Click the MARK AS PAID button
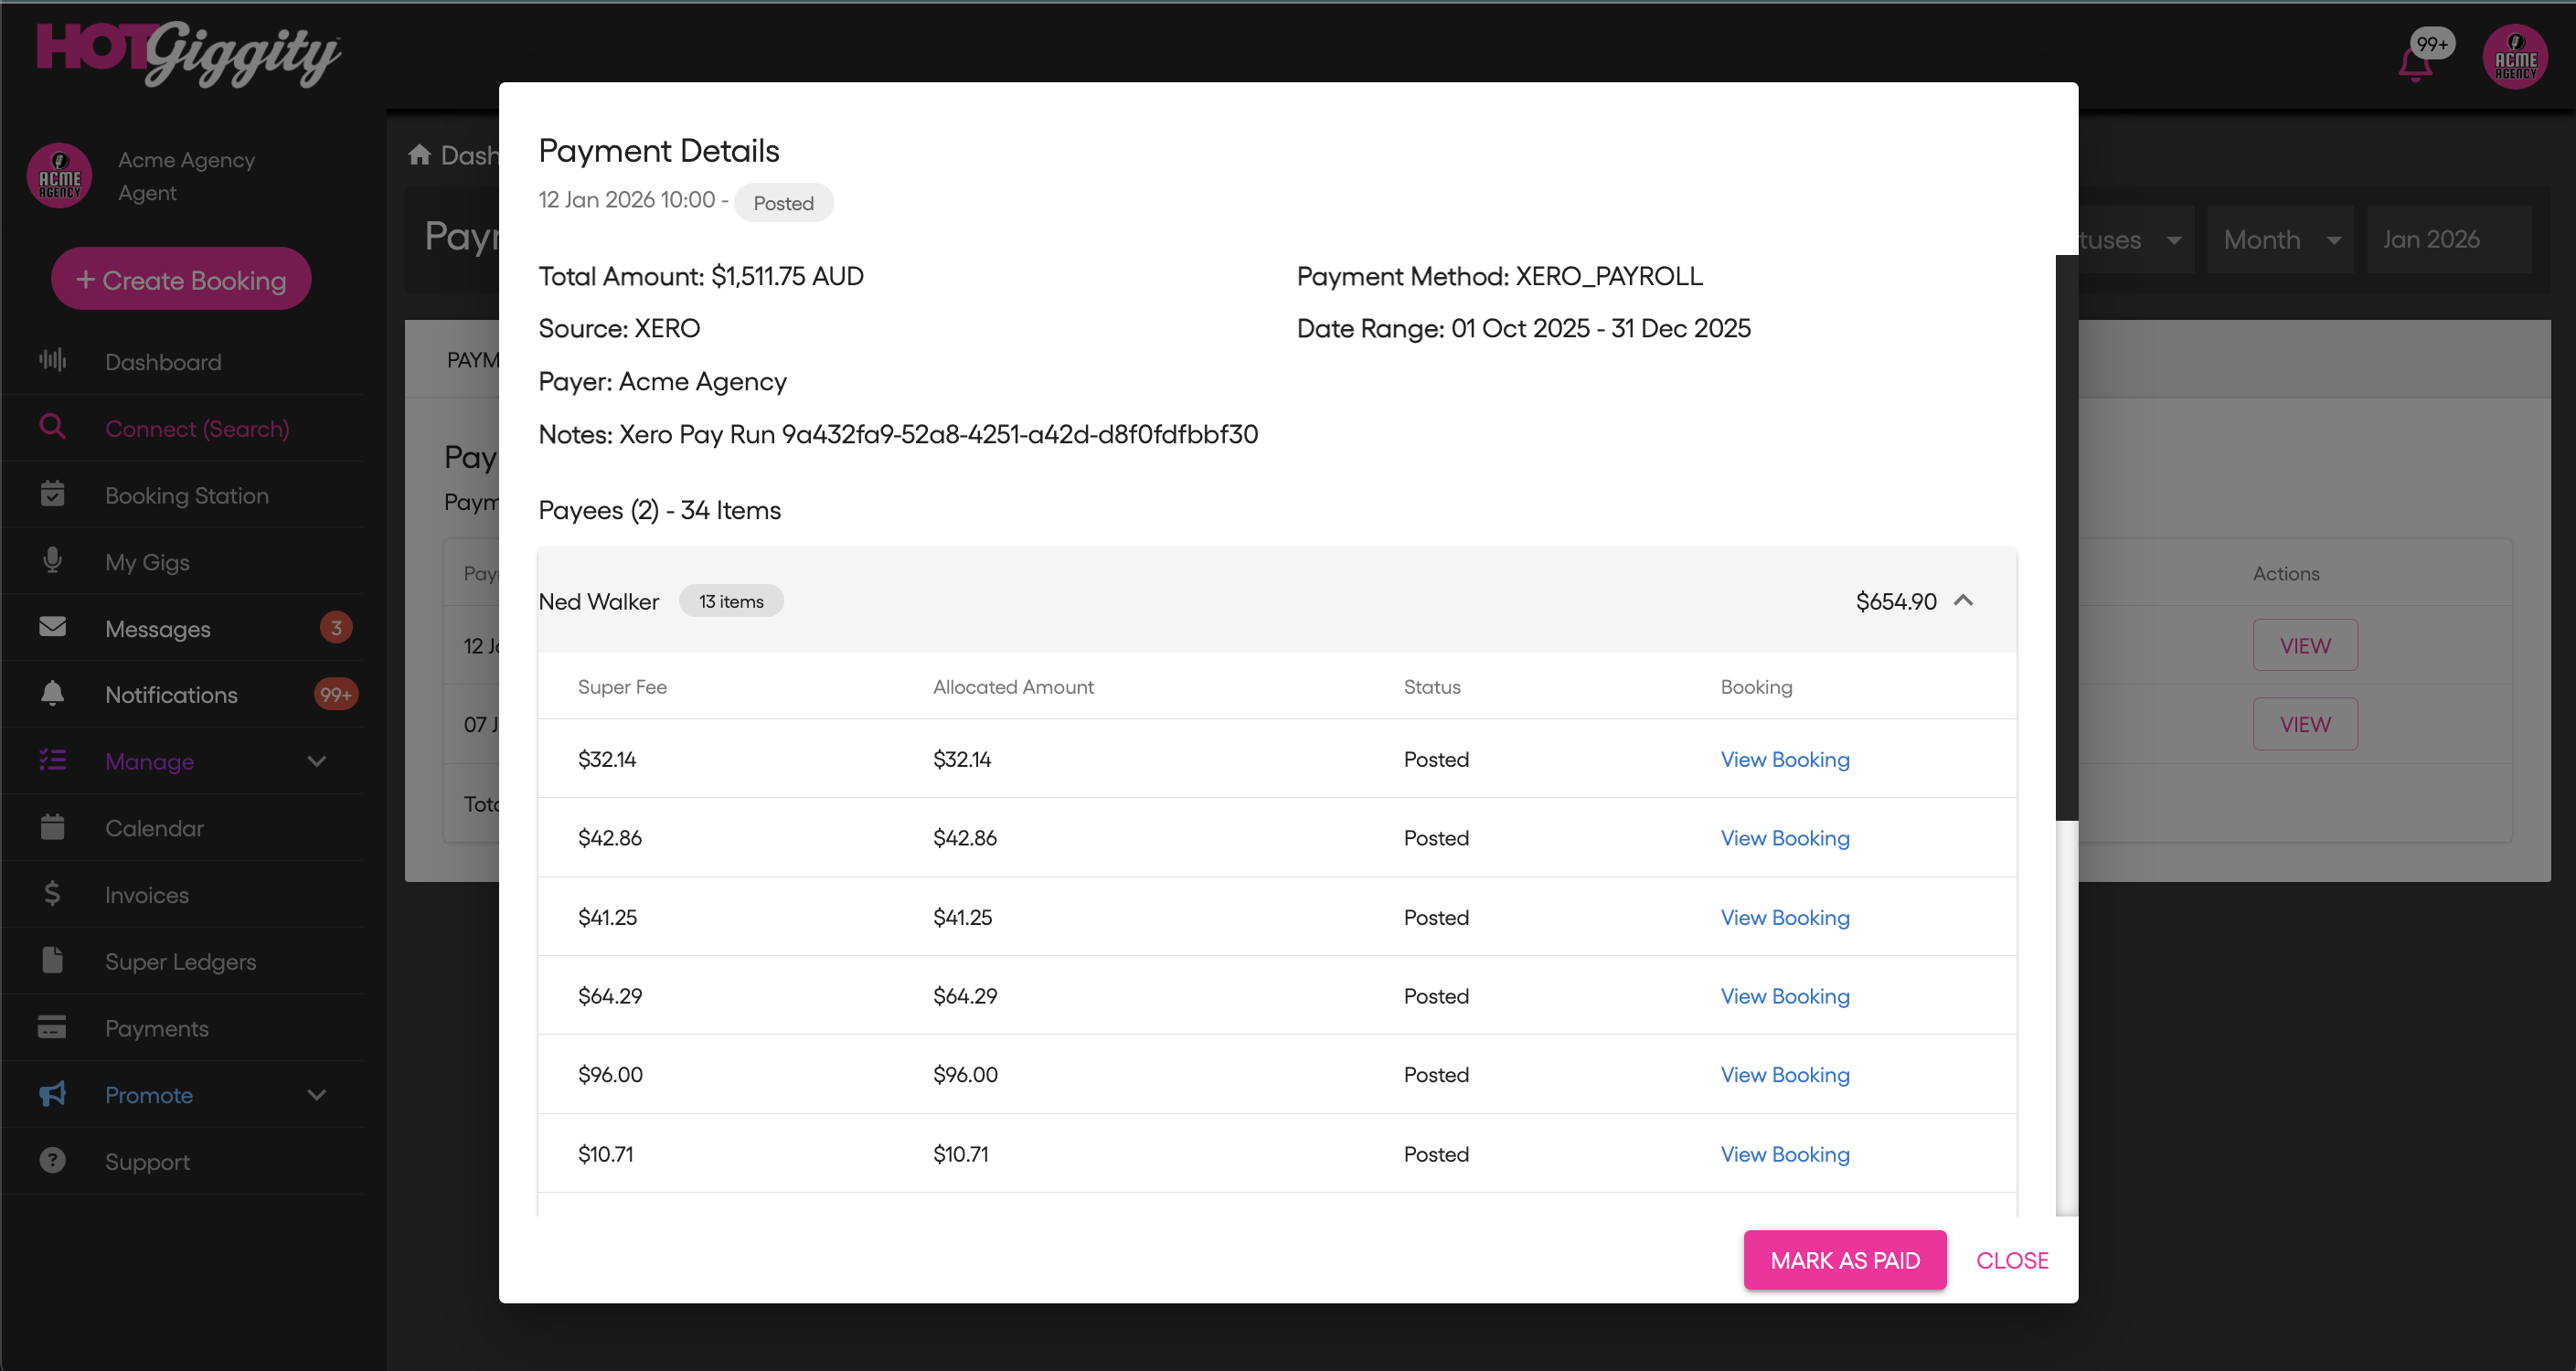 point(1844,1260)
